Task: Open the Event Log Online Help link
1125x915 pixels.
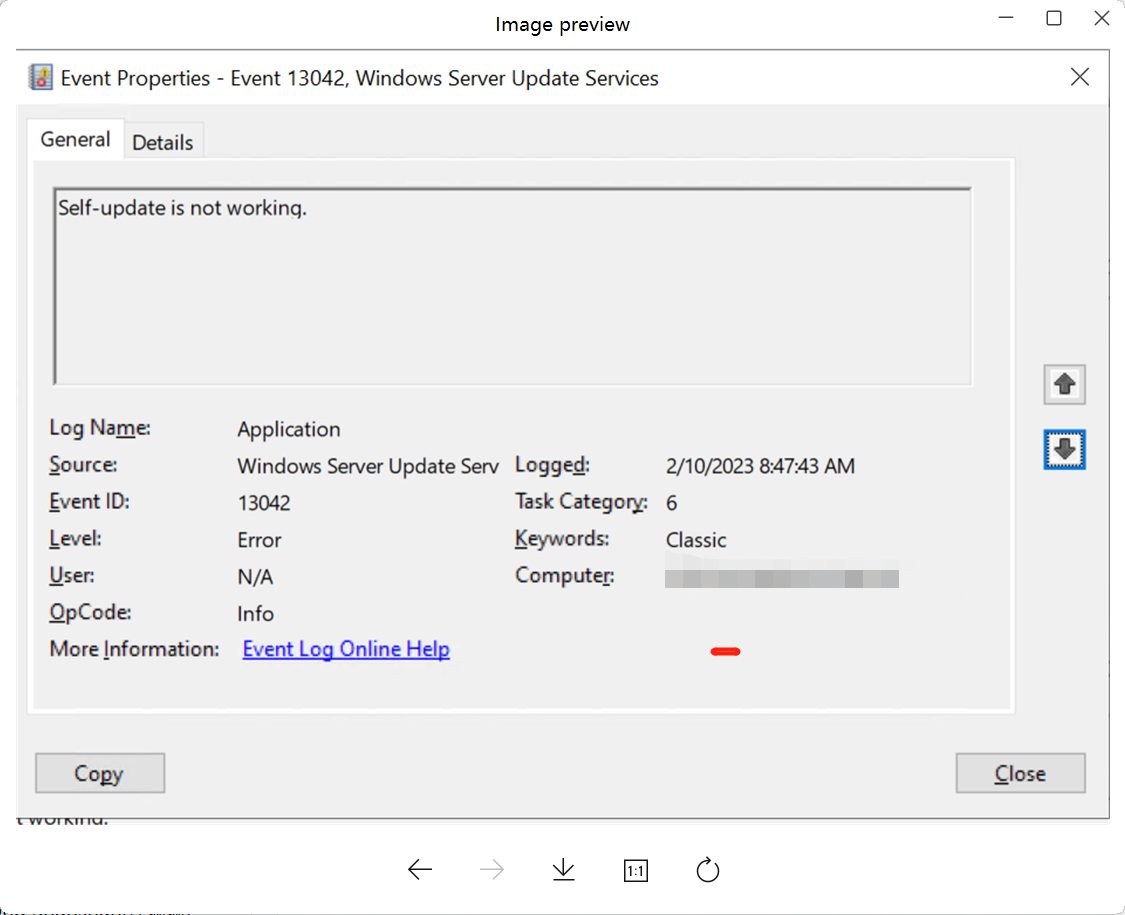Action: pos(346,649)
